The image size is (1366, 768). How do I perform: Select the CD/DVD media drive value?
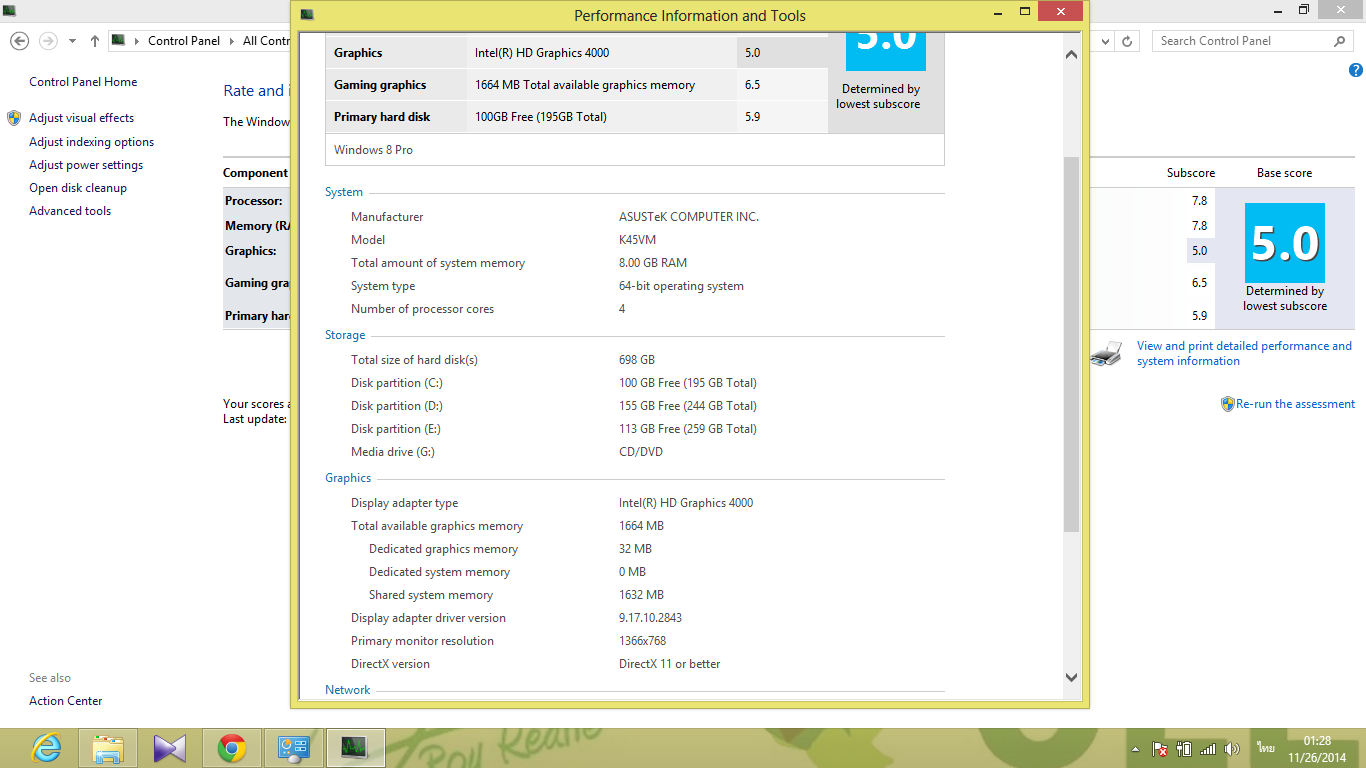pos(641,452)
